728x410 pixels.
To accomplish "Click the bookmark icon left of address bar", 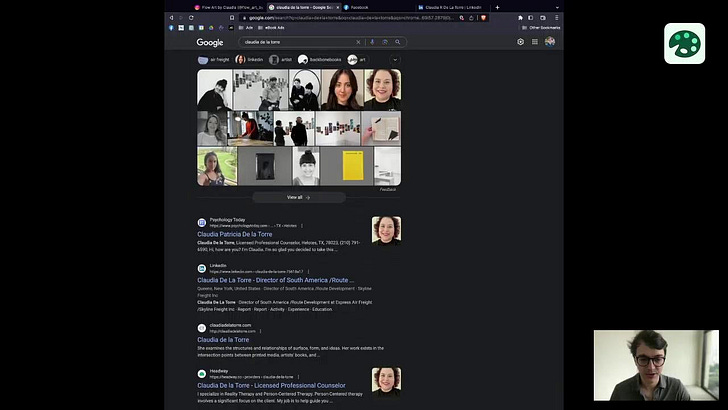I will (x=232, y=18).
